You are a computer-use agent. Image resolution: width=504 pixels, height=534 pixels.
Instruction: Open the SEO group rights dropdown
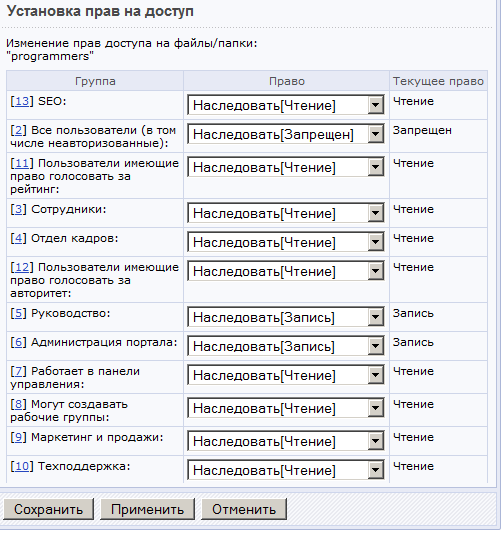click(x=285, y=105)
